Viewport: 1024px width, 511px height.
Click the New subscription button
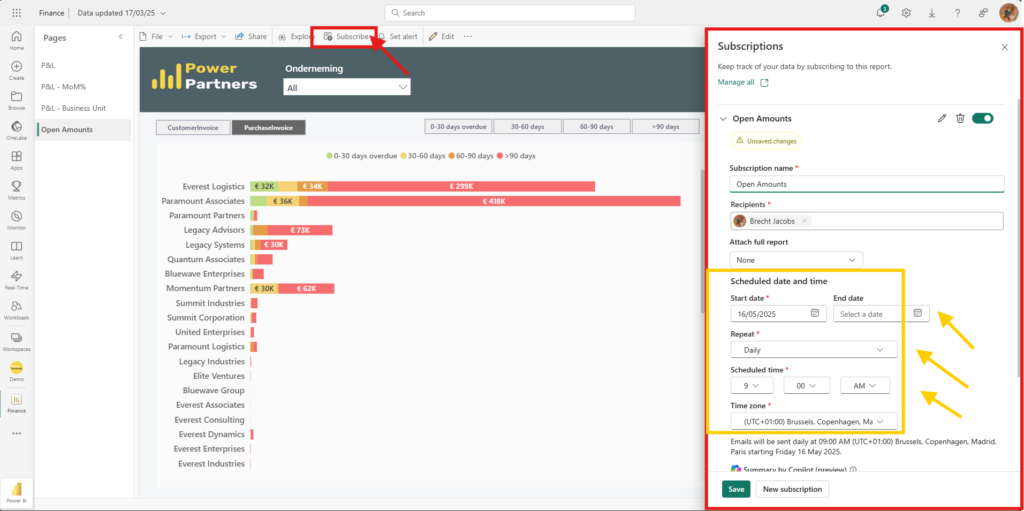pyautogui.click(x=792, y=489)
